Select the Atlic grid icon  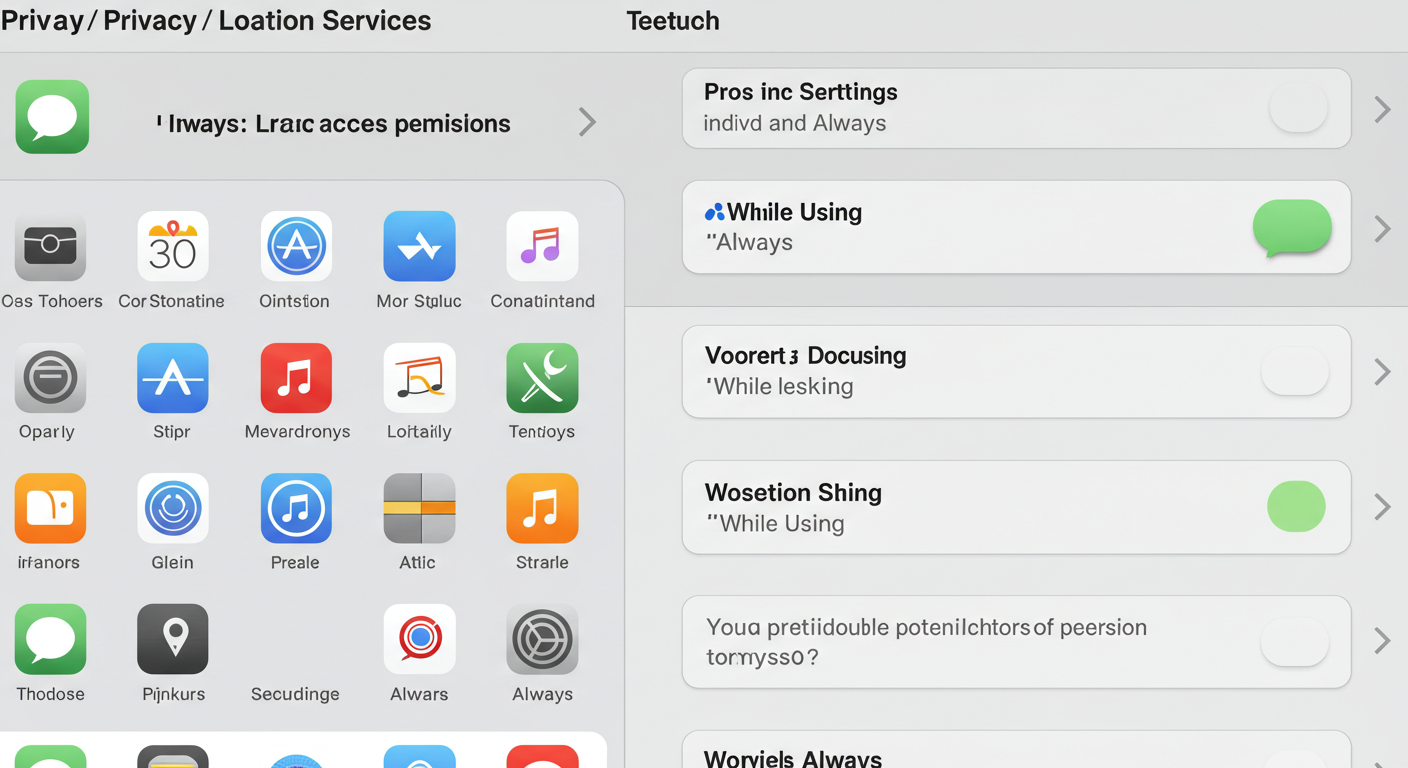(x=419, y=508)
